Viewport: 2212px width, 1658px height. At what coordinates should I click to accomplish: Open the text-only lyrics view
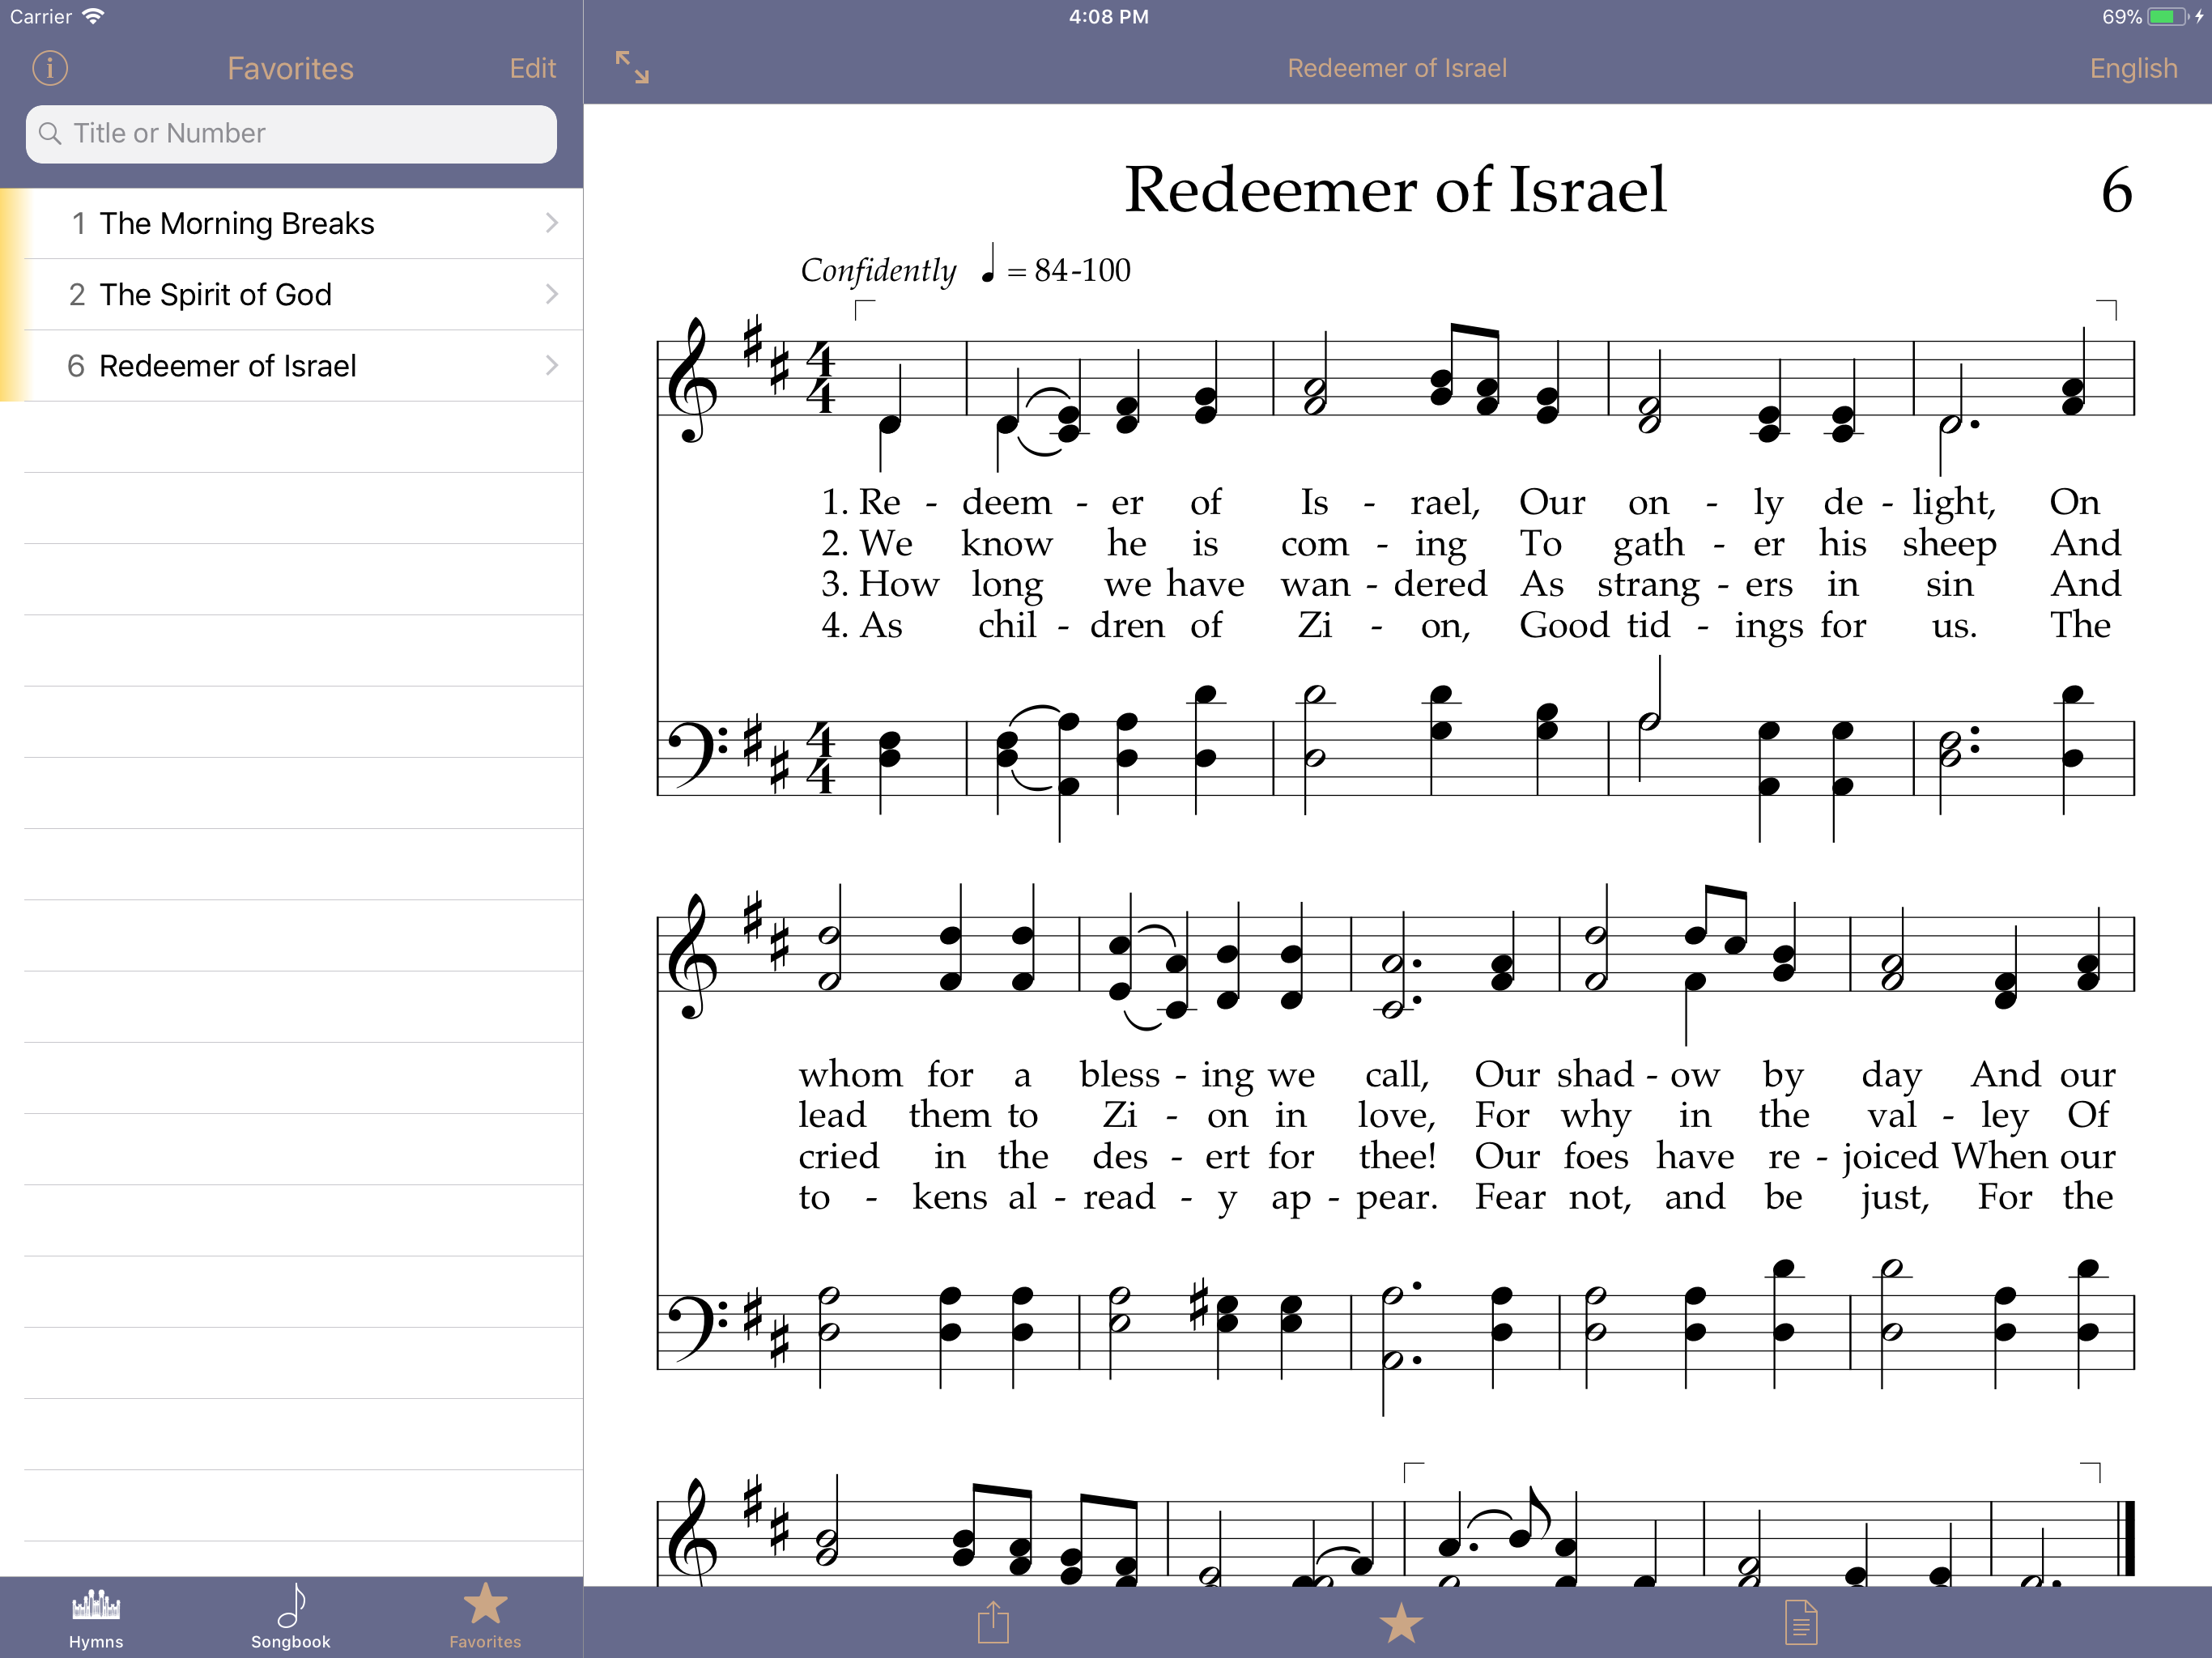pyautogui.click(x=1800, y=1622)
